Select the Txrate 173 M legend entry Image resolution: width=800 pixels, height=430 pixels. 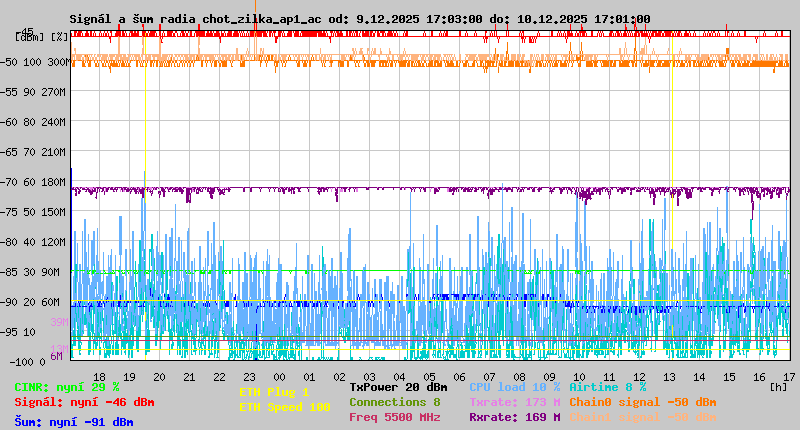click(514, 402)
